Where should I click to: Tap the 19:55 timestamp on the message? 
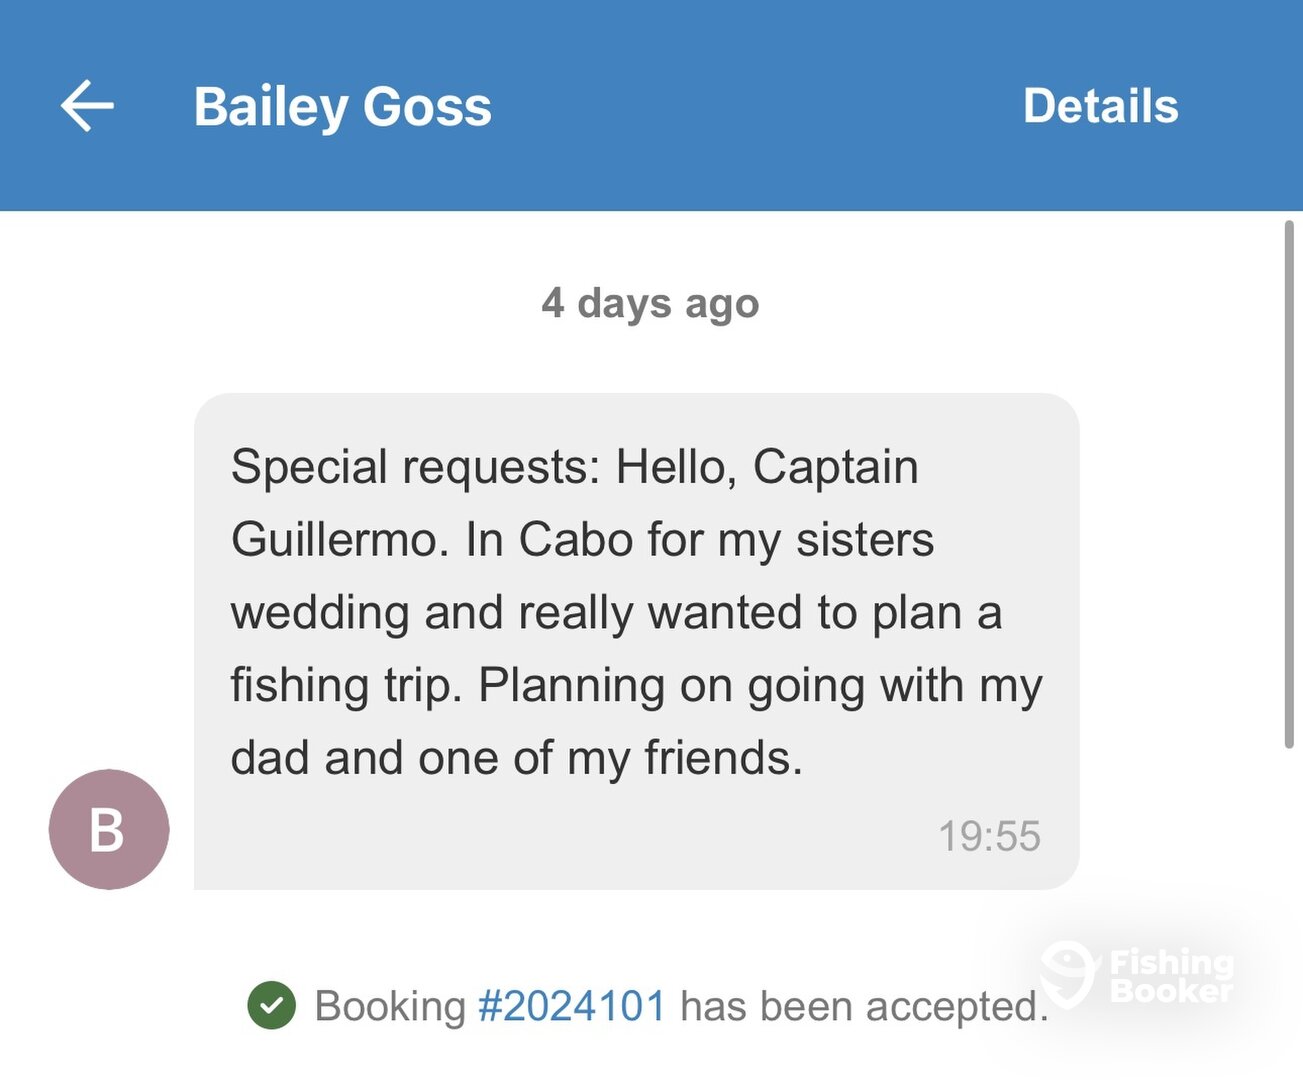[x=989, y=836]
